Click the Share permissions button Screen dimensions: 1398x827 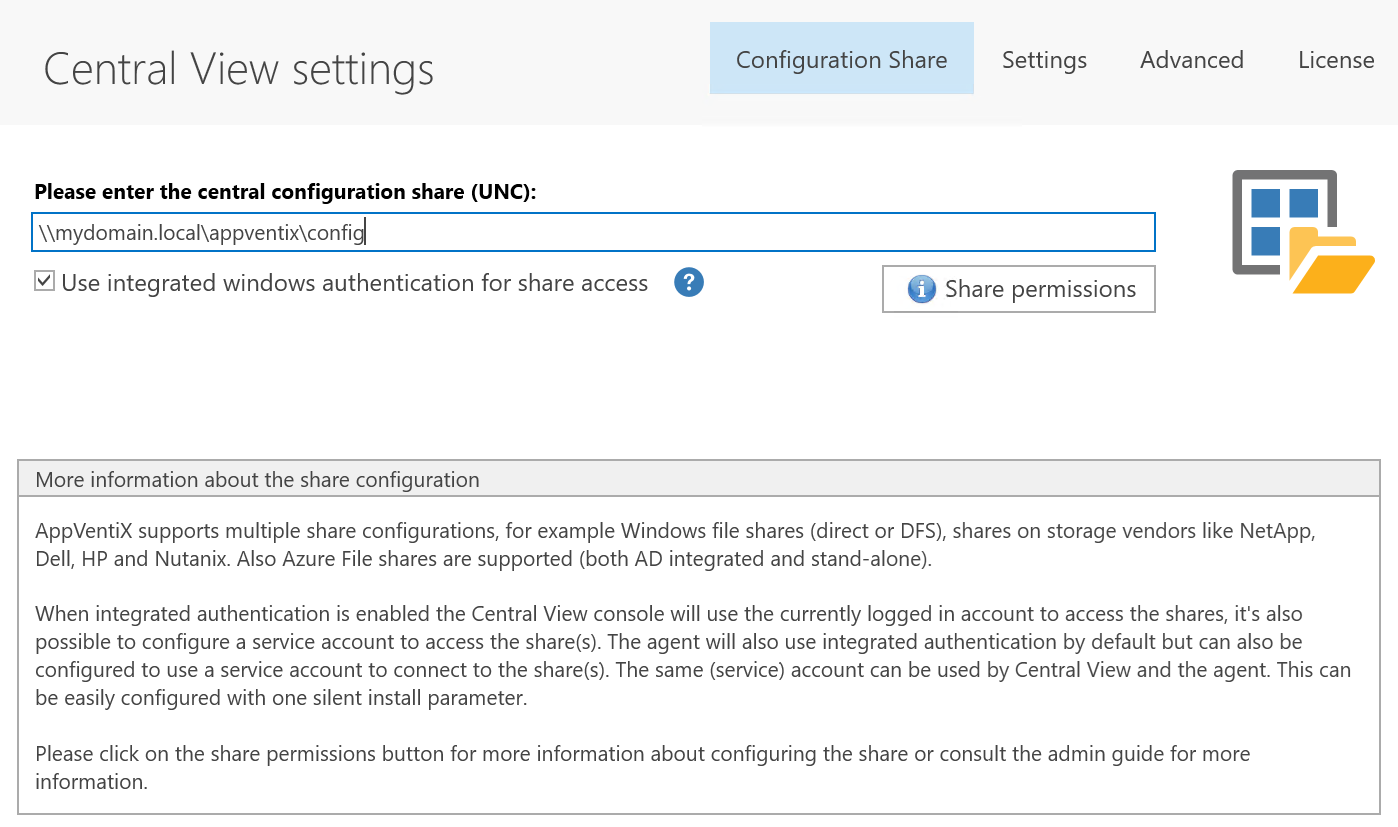click(1019, 289)
